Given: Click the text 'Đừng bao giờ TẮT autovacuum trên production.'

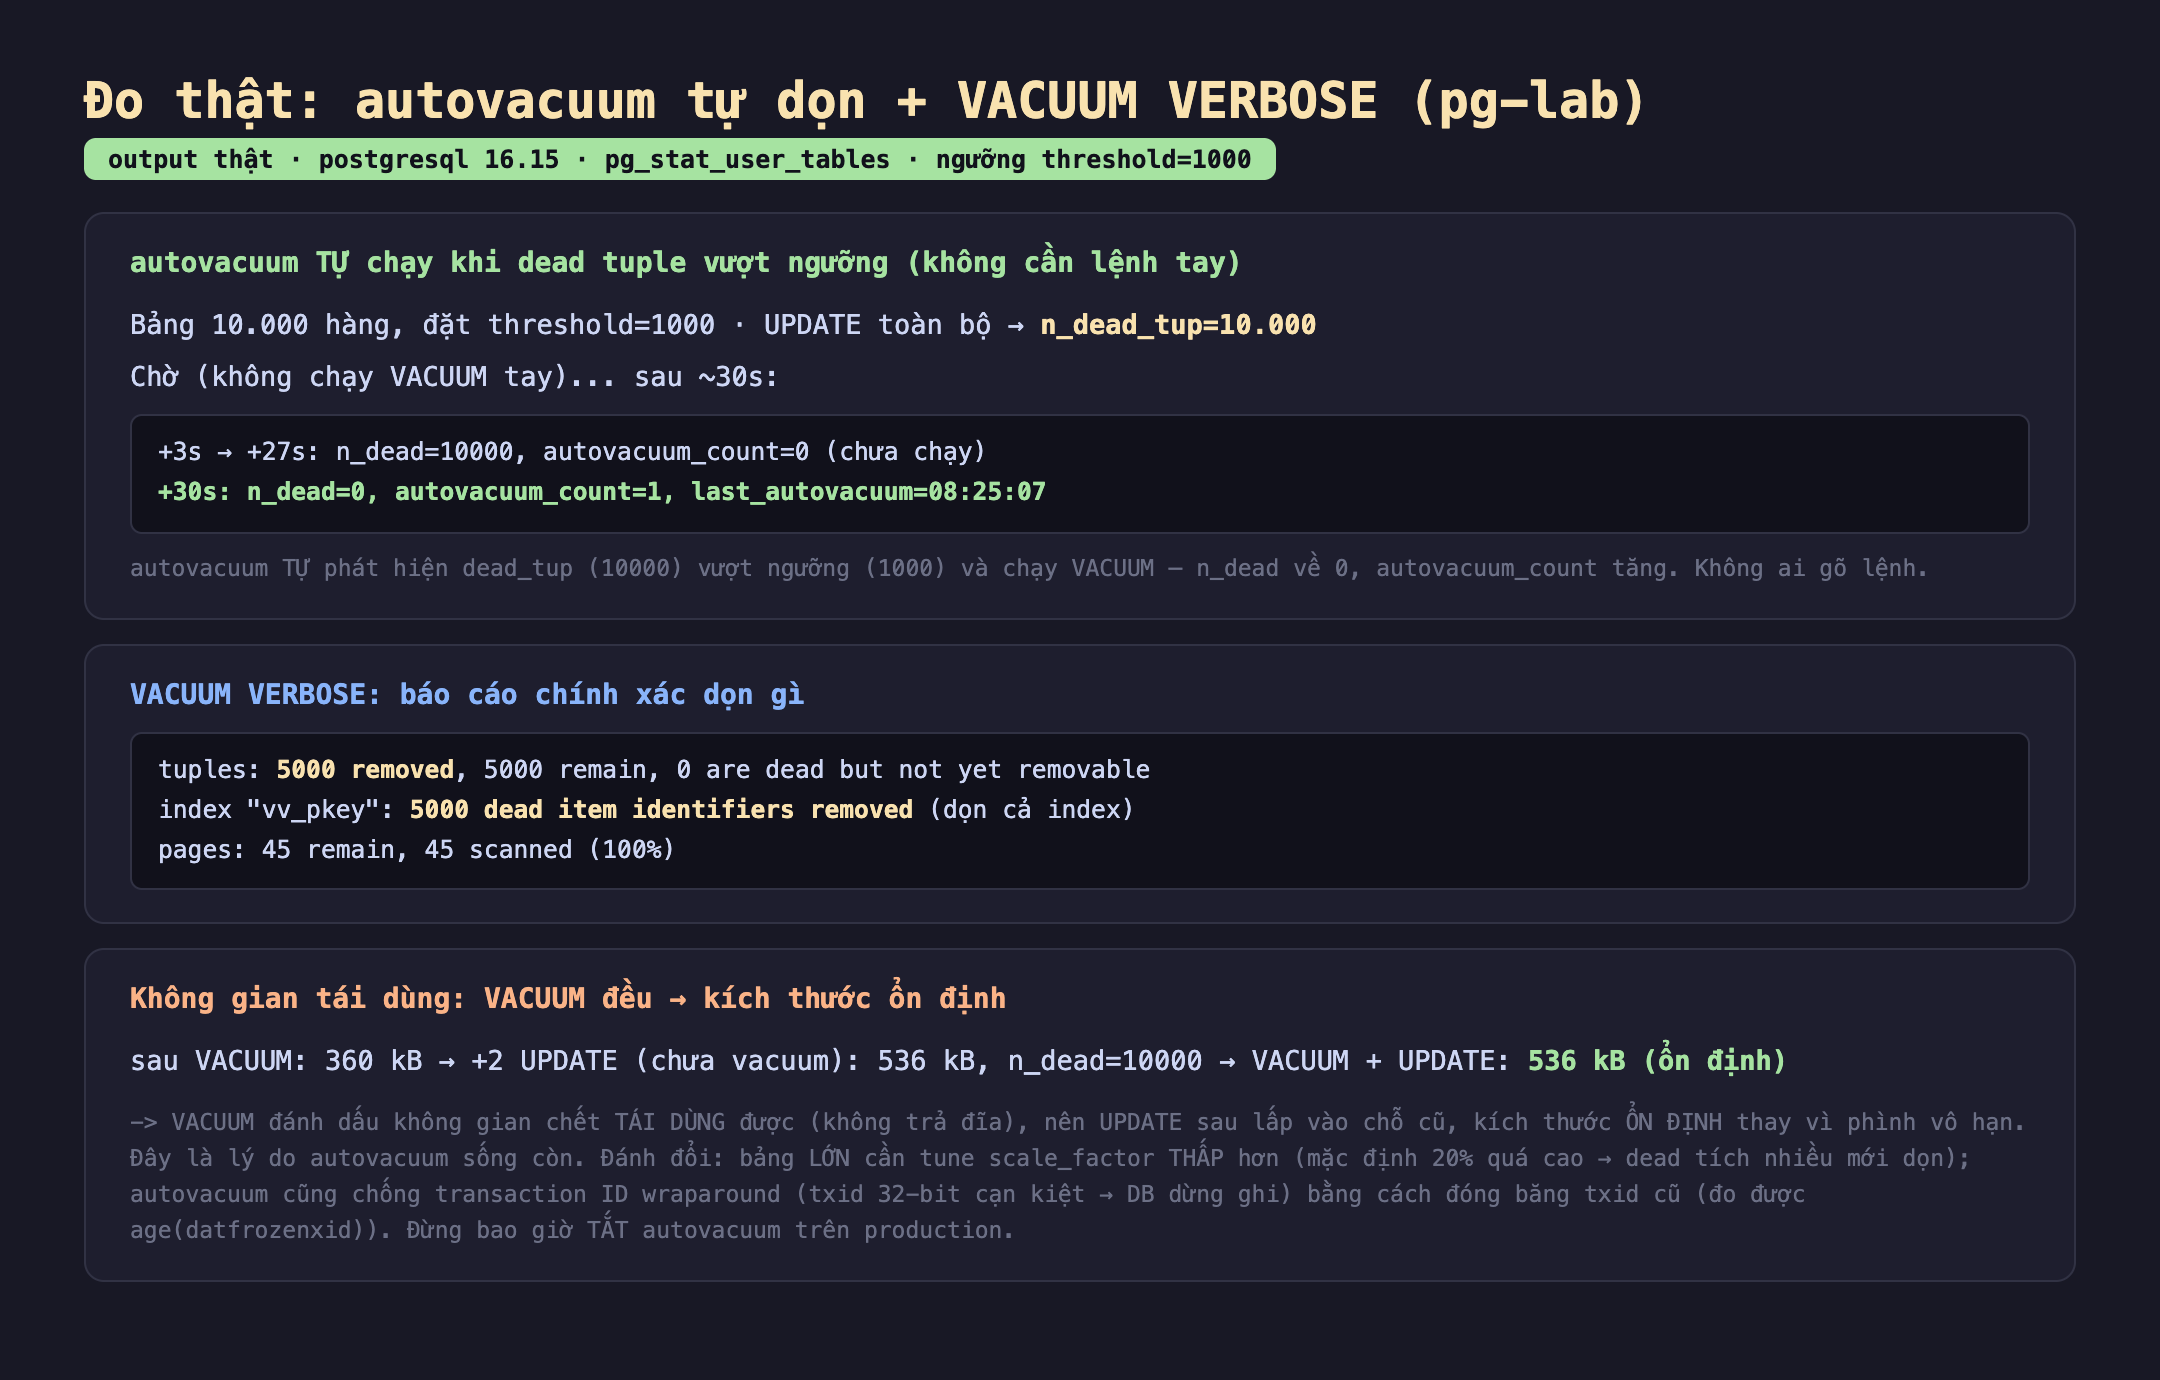Looking at the screenshot, I should point(710,1230).
